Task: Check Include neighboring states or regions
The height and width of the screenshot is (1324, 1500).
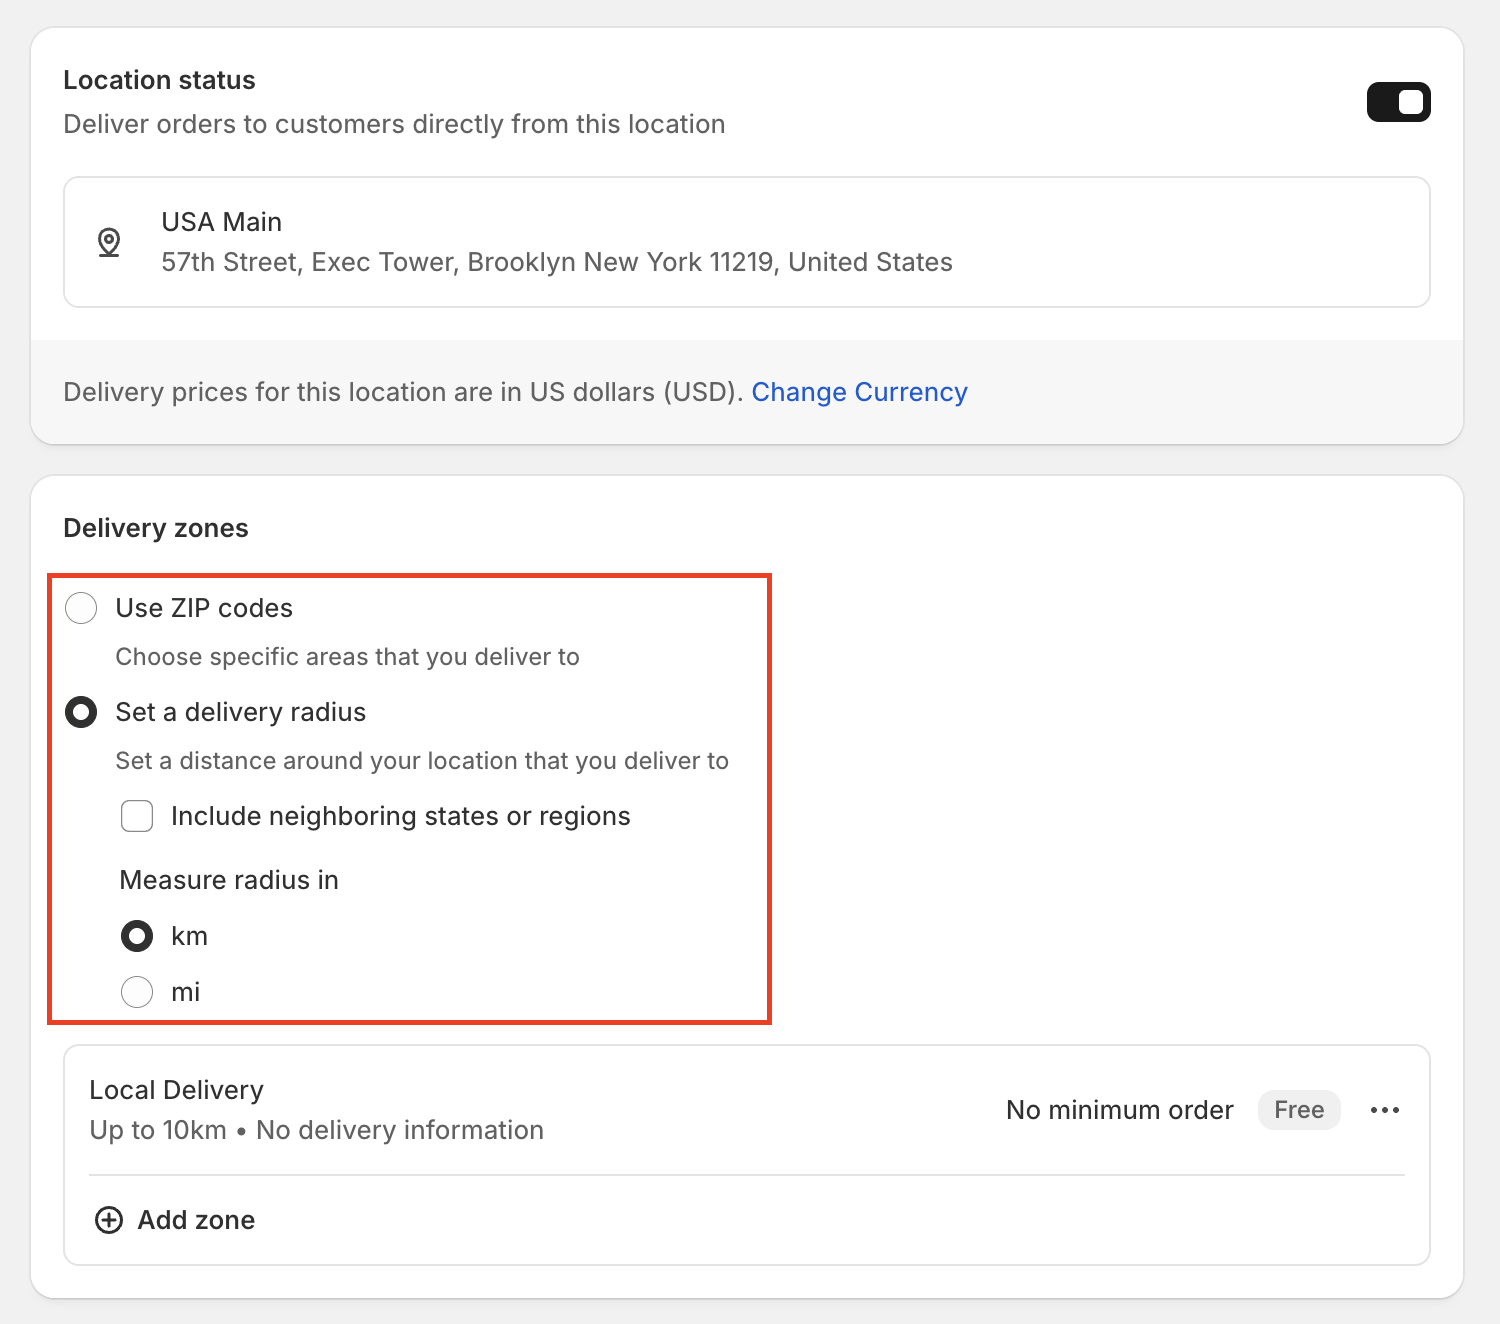Action: pyautogui.click(x=137, y=816)
